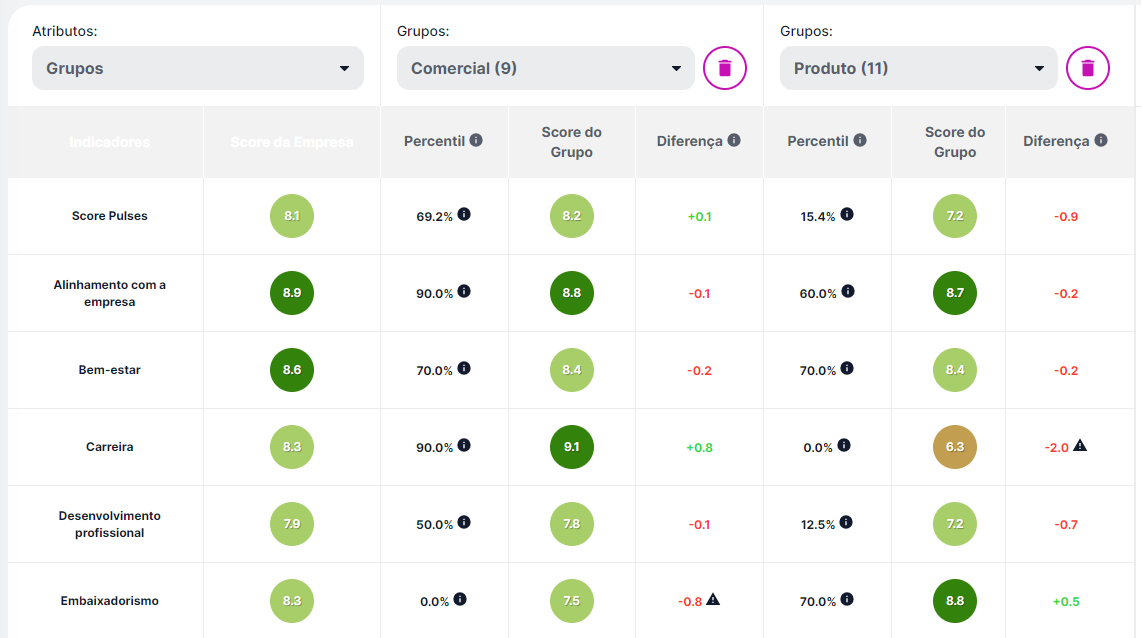
Task: Click the trash button next to Comercial (9)
Action: (724, 68)
